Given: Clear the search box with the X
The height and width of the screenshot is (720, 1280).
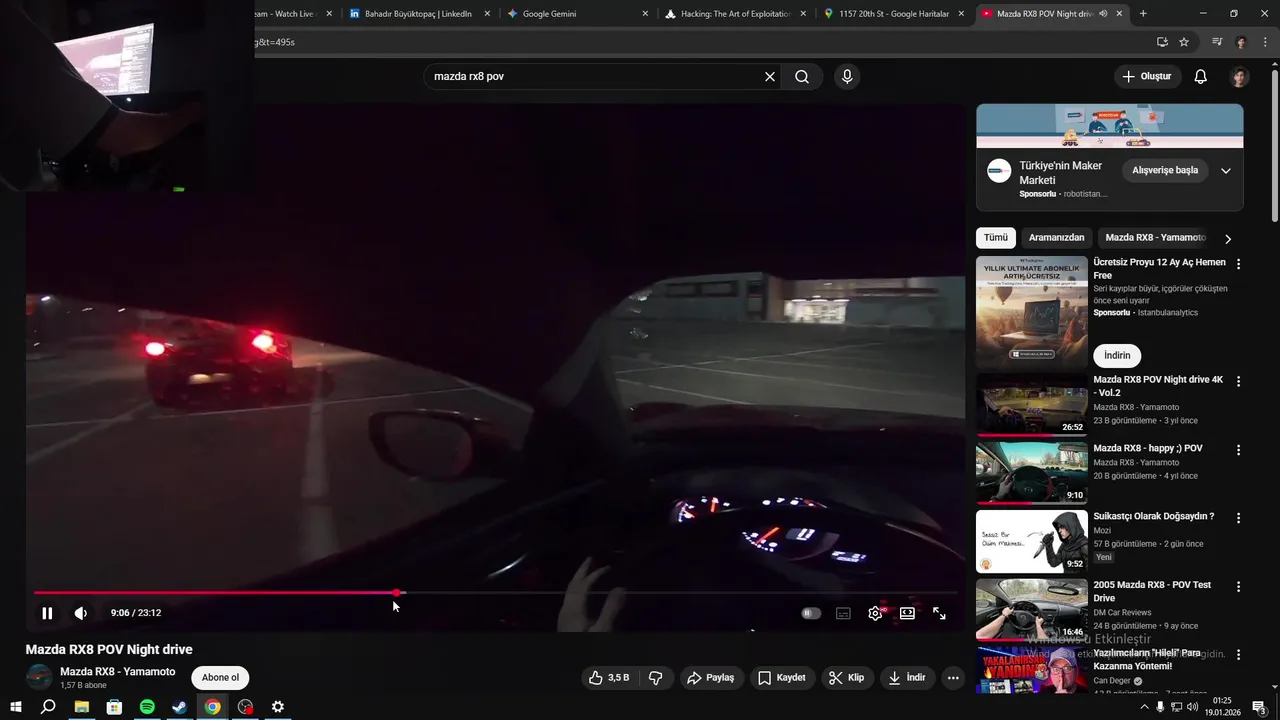Looking at the screenshot, I should (x=770, y=76).
